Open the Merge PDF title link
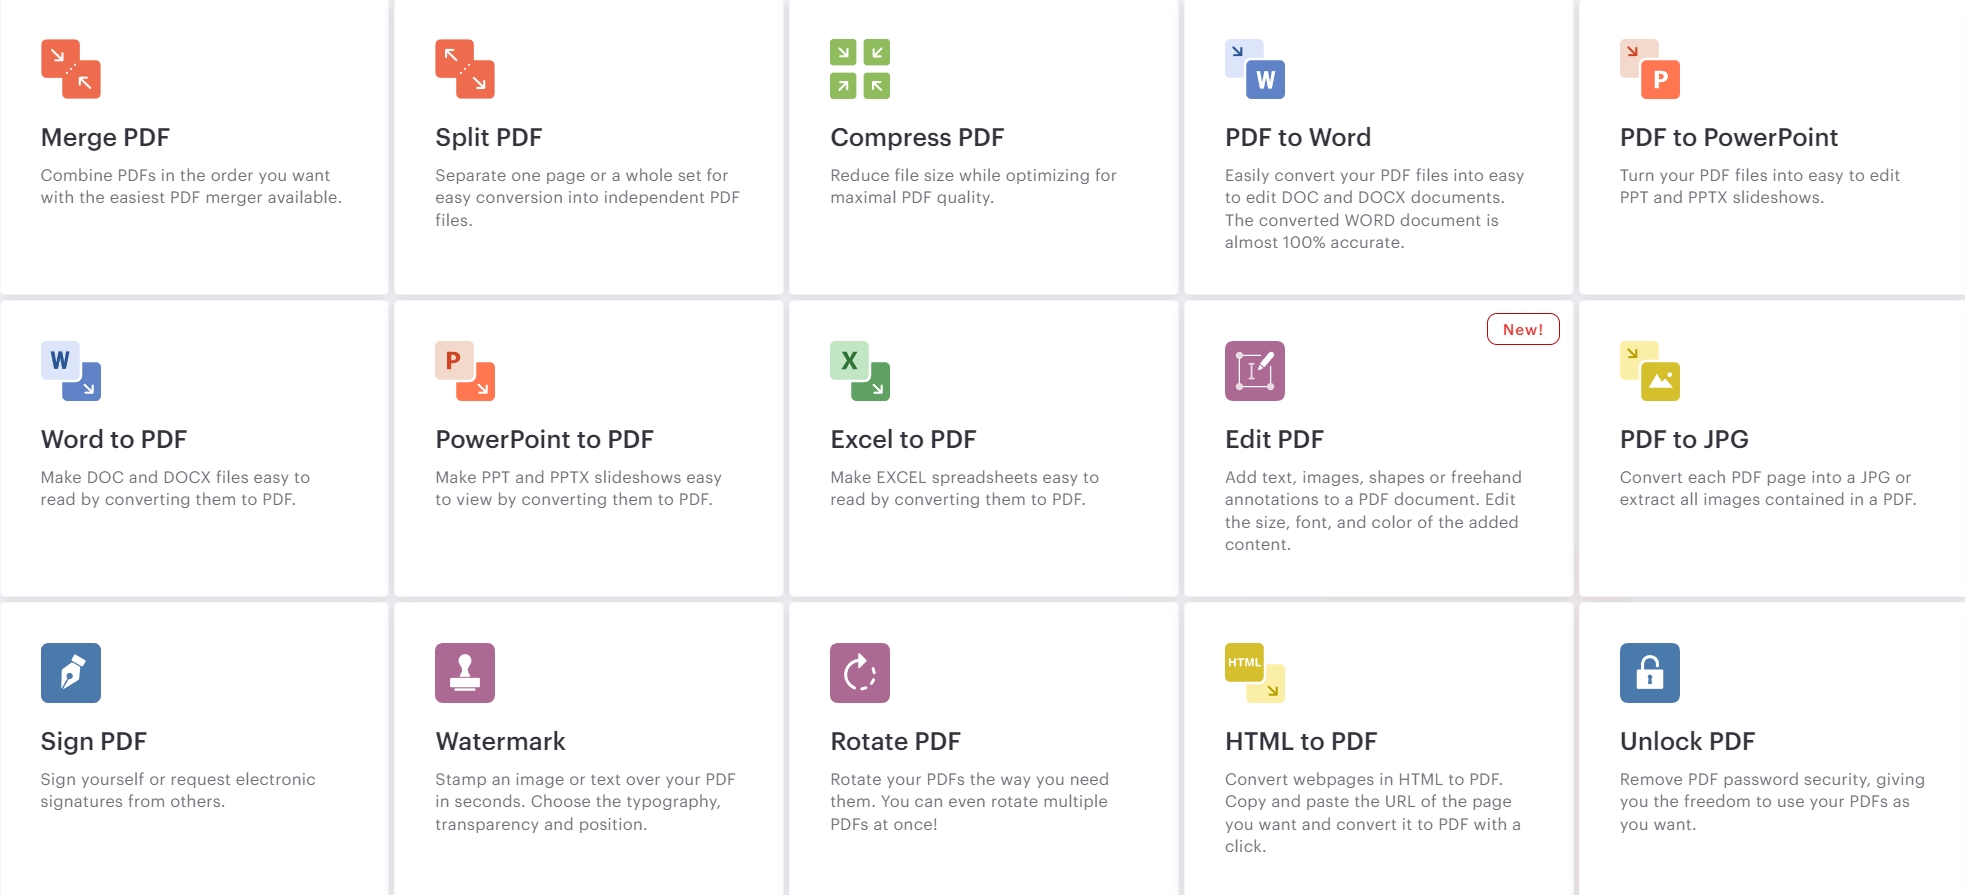The image size is (1965, 895). coord(105,138)
